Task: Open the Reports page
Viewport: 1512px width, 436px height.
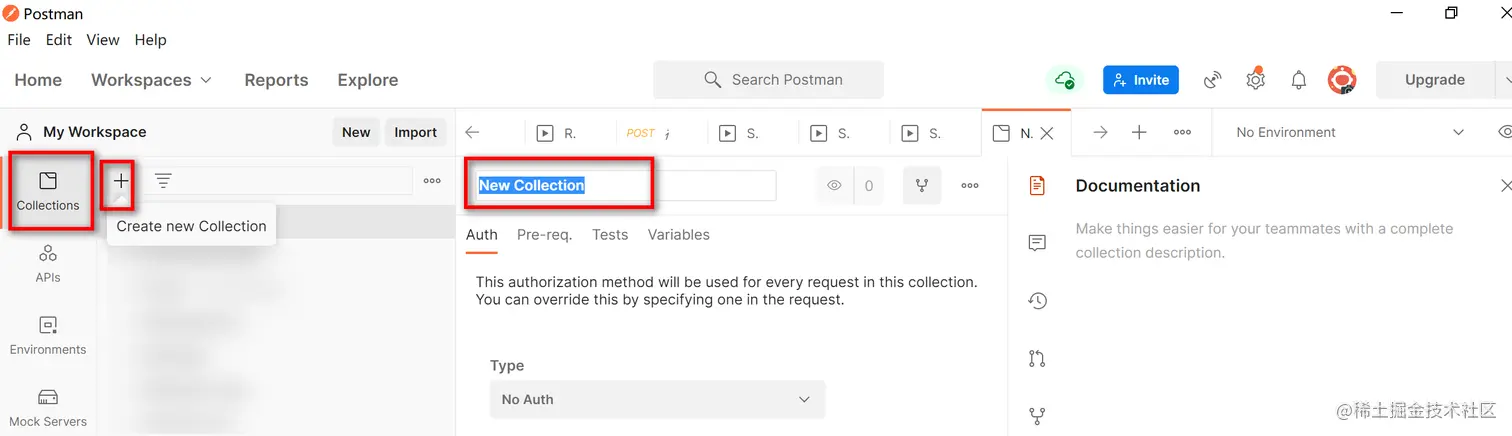Action: [276, 80]
